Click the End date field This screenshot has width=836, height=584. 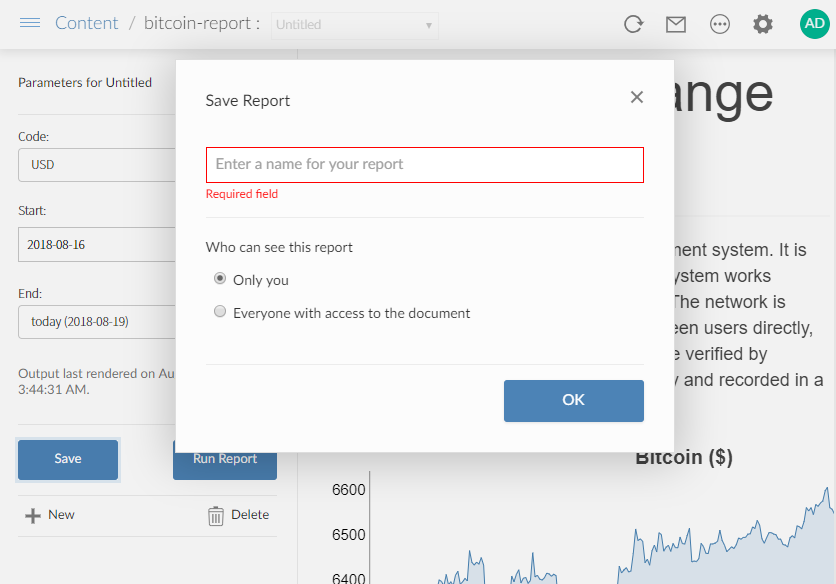(97, 322)
